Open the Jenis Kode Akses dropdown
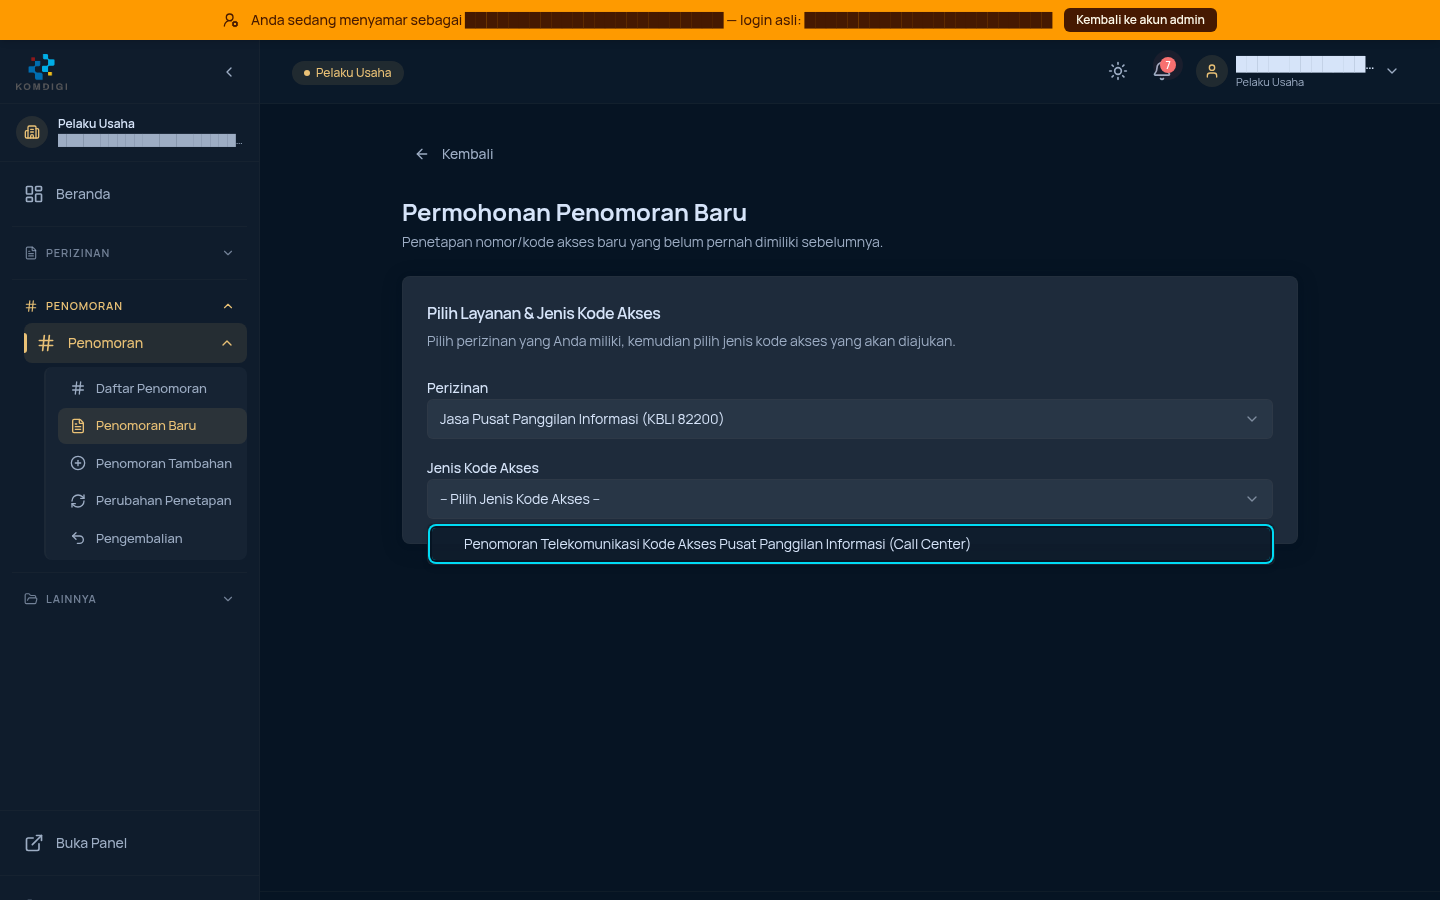The width and height of the screenshot is (1440, 900). point(849,499)
